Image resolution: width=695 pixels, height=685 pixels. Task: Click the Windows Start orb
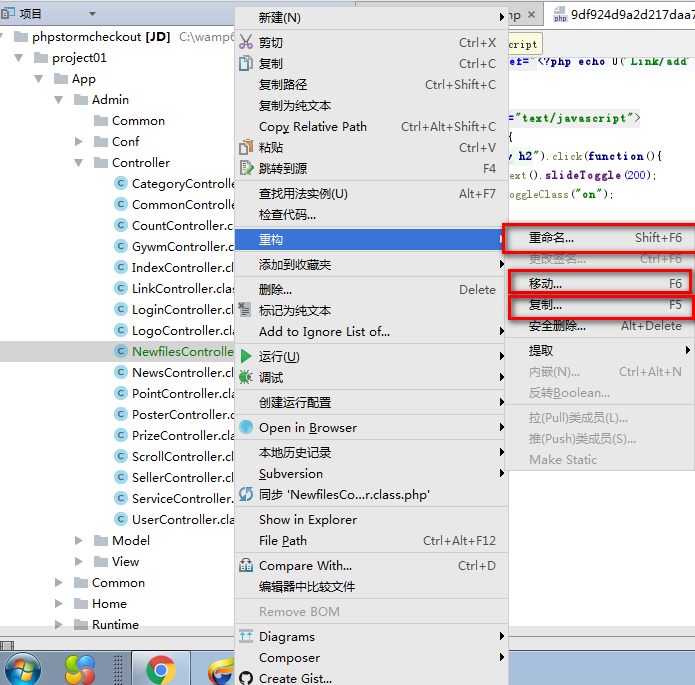tap(23, 669)
